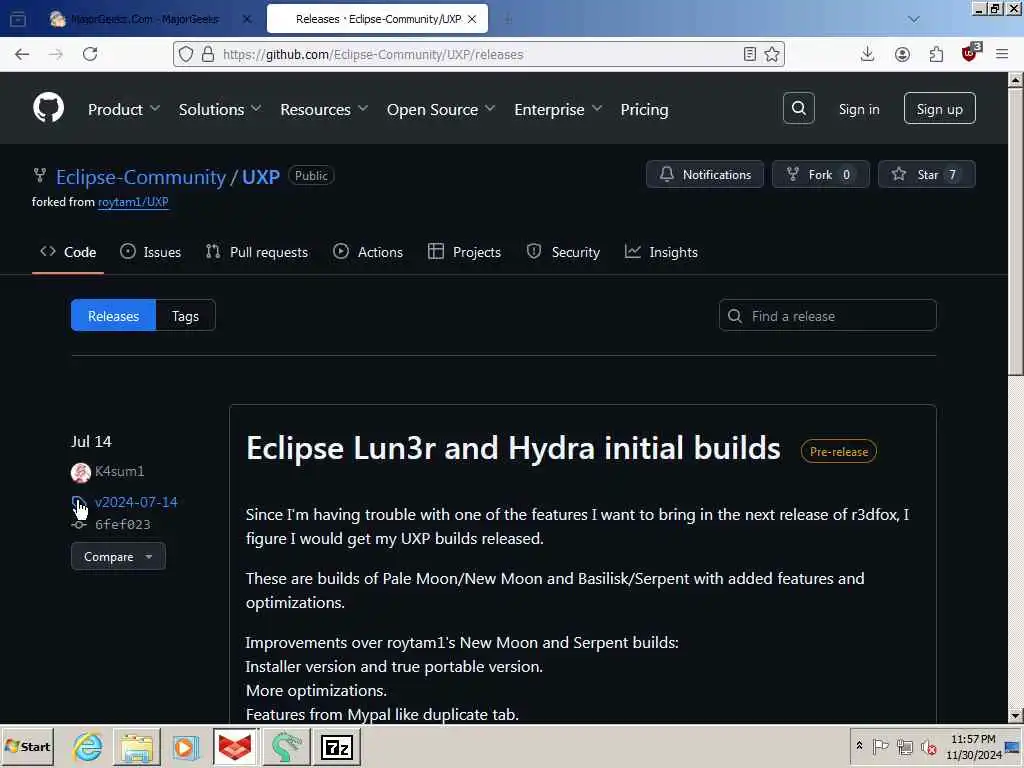Open commit 6fef023
Screen dimensions: 1024x768
click(123, 524)
